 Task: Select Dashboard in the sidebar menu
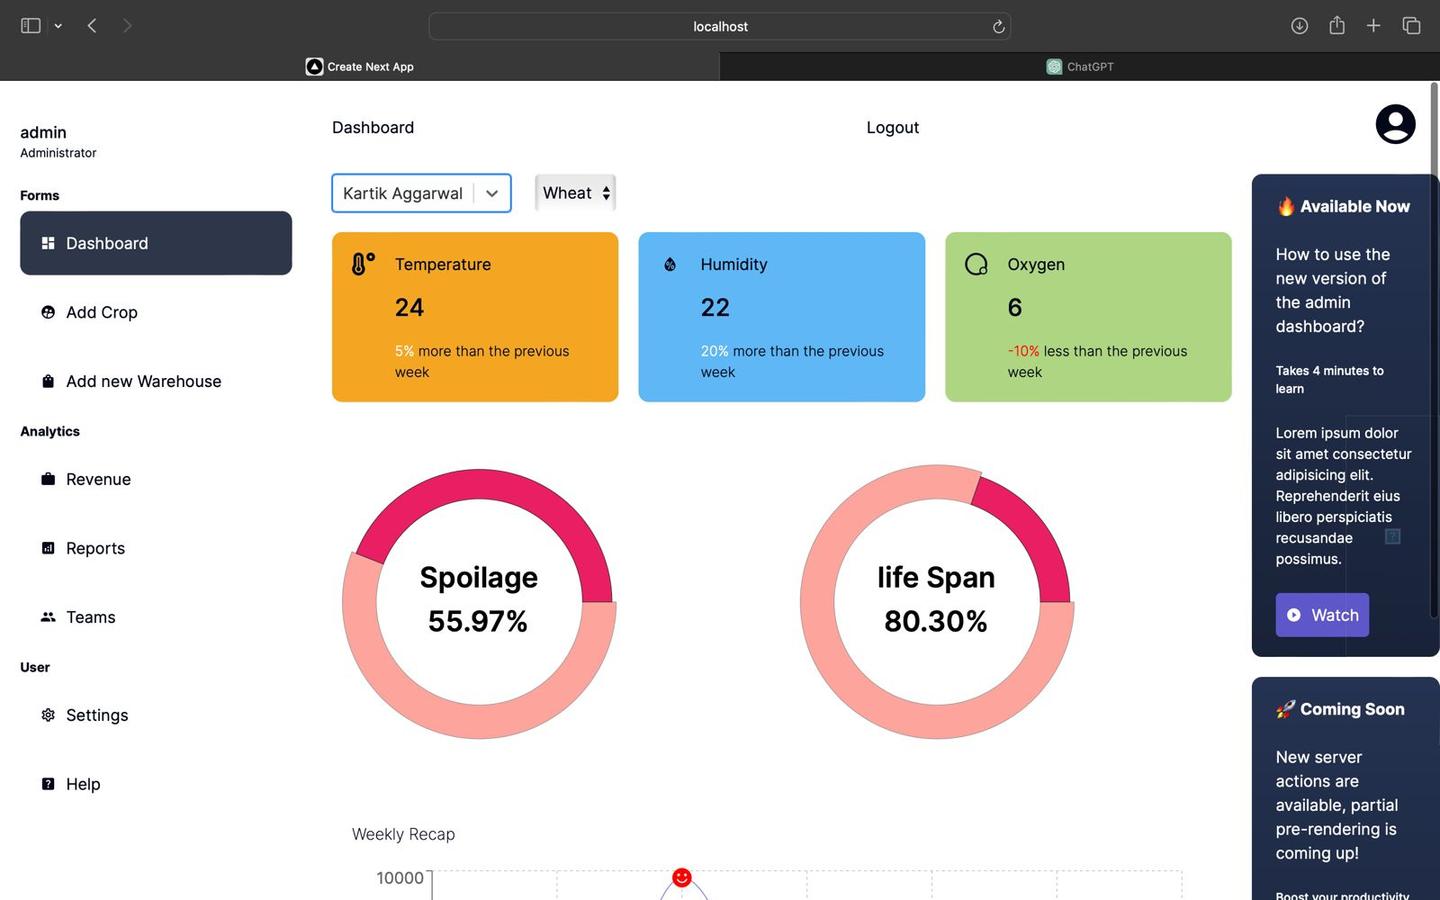click(156, 243)
